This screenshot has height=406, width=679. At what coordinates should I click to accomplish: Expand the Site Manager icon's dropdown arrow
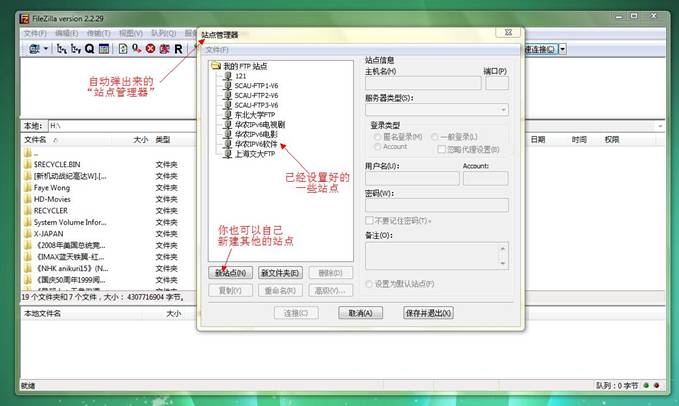coord(45,49)
